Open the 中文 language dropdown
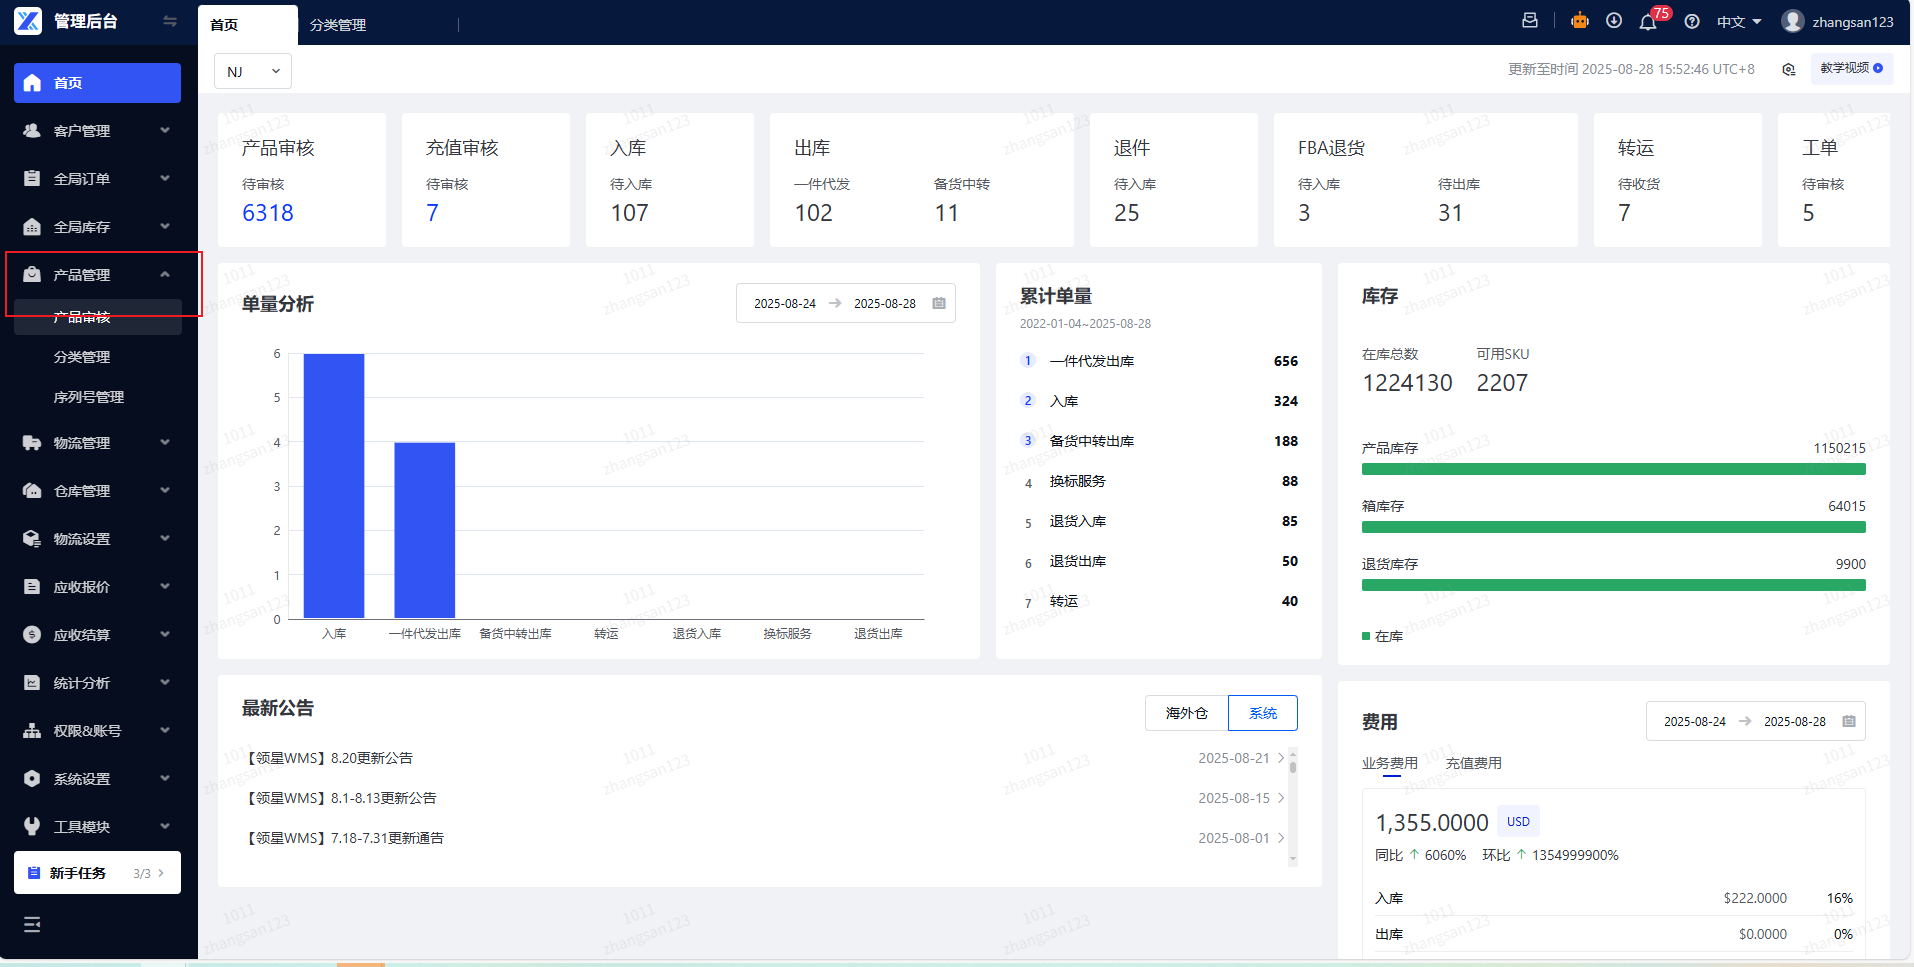The height and width of the screenshot is (967, 1914). click(1739, 21)
